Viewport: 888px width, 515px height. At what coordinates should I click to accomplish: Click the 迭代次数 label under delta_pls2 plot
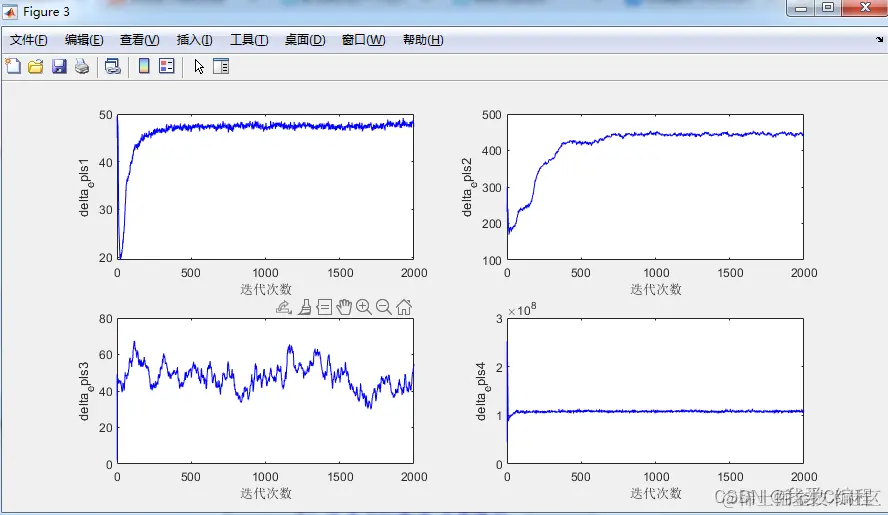[656, 290]
